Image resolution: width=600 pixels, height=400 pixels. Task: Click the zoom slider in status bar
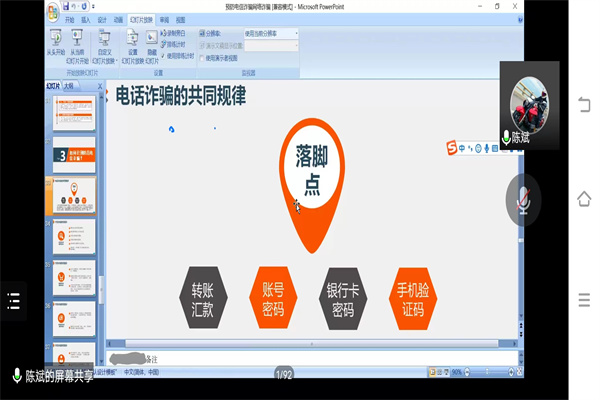(x=487, y=371)
